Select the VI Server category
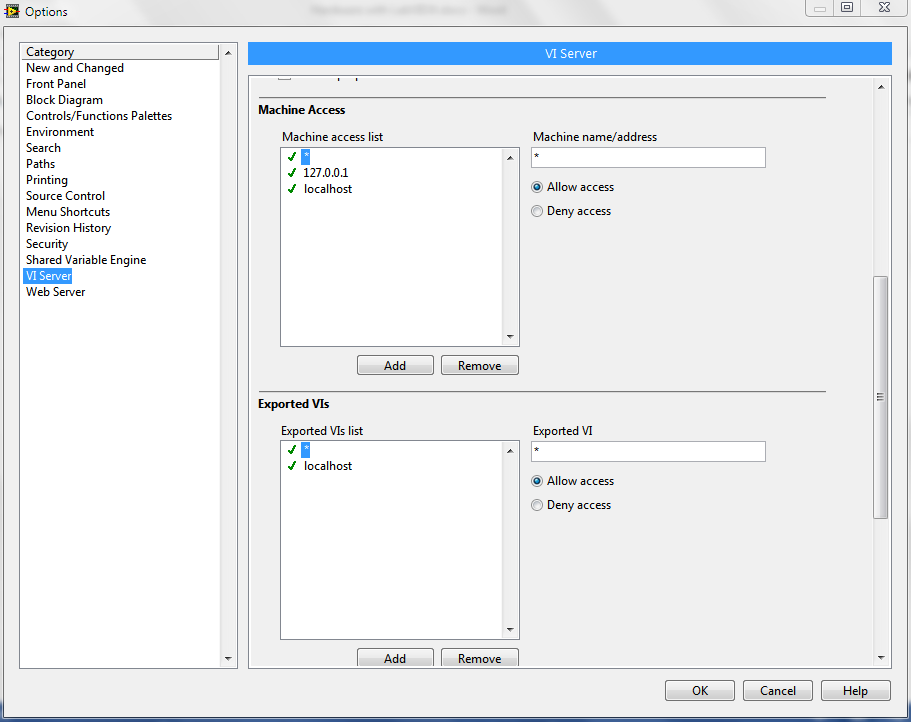911x722 pixels. click(x=48, y=276)
